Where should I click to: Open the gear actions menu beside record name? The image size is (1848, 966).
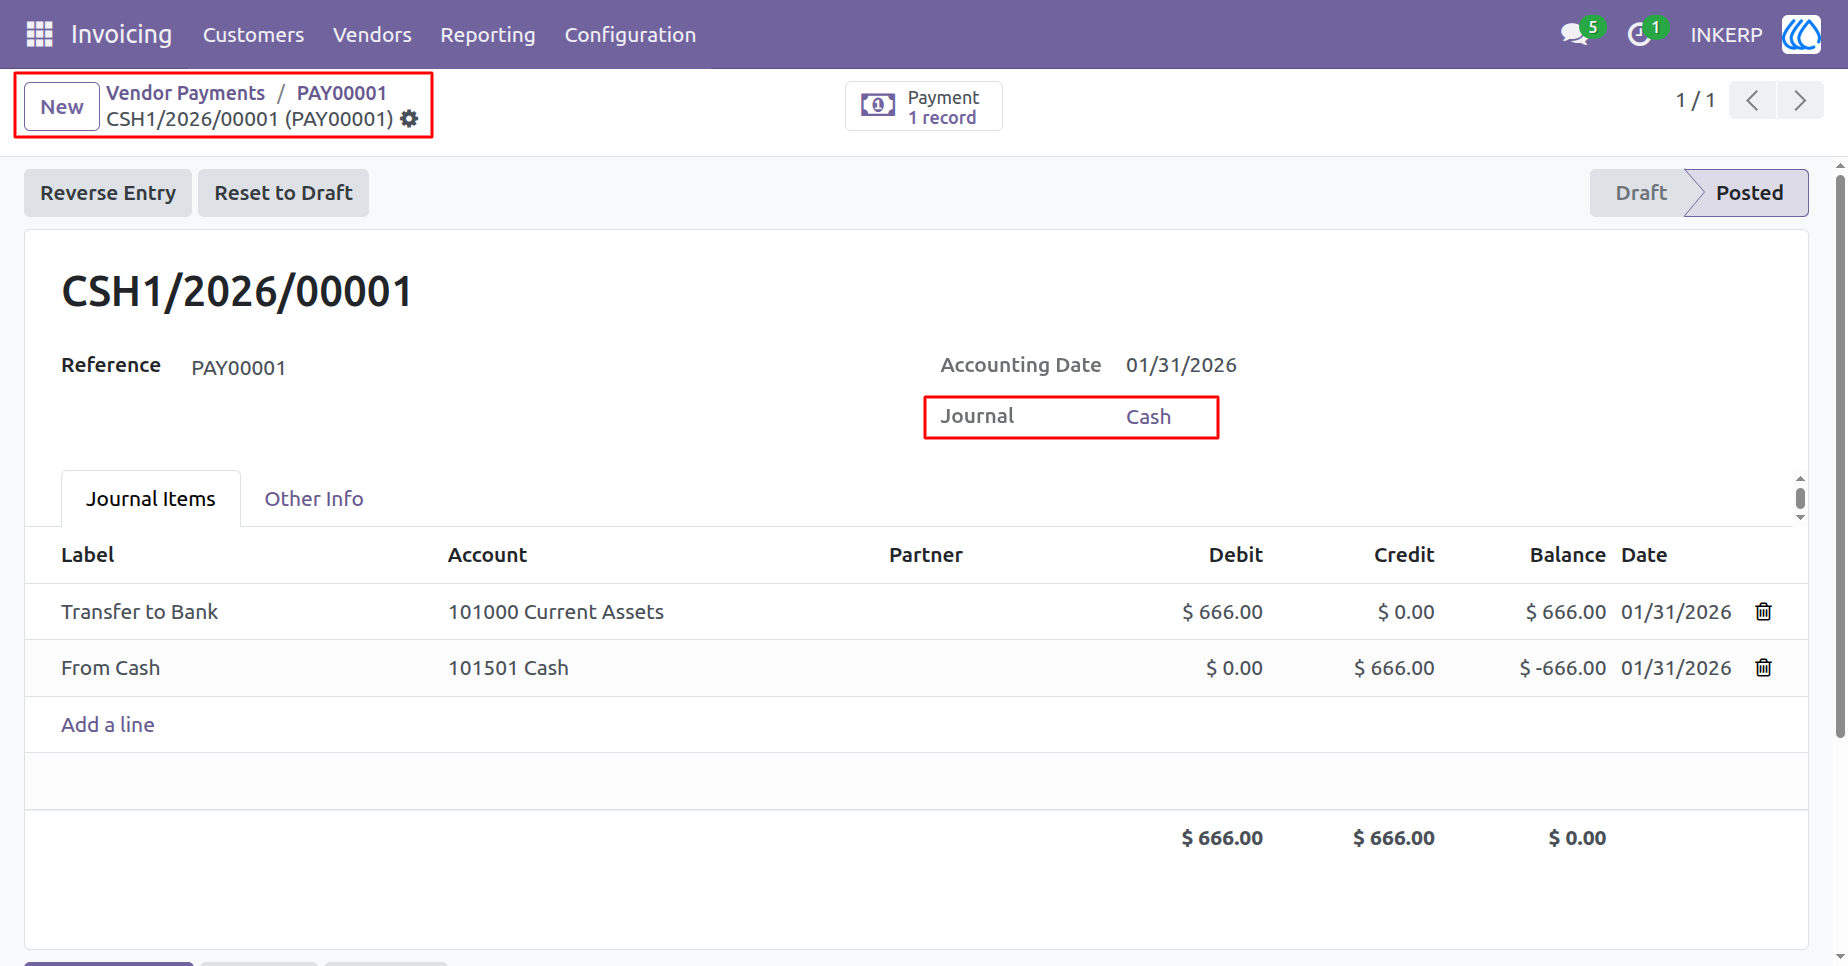[409, 119]
